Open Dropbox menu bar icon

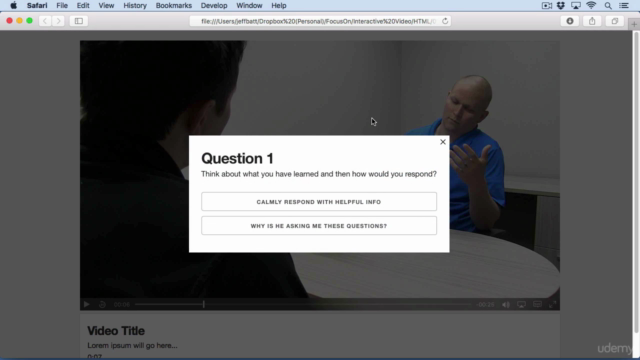click(561, 6)
